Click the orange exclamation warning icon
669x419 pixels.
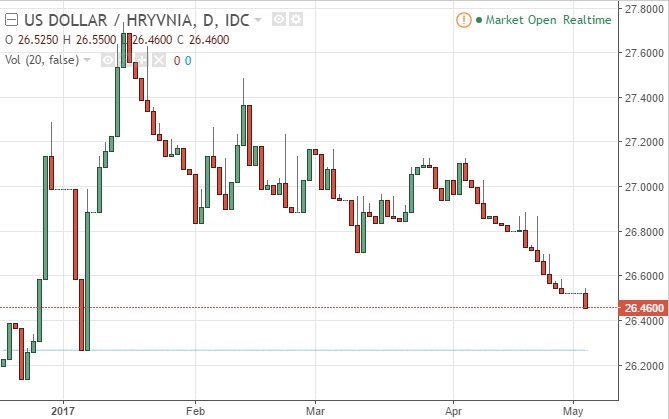click(x=464, y=20)
